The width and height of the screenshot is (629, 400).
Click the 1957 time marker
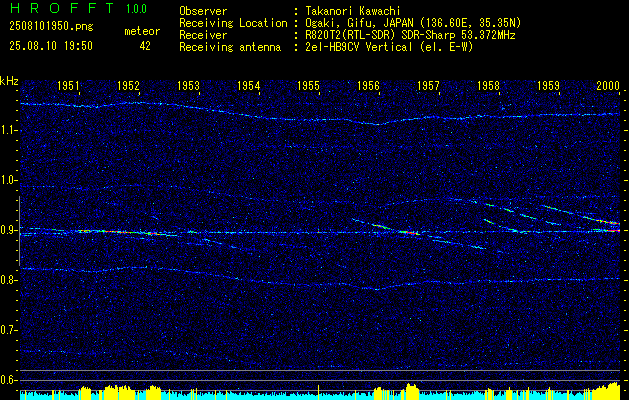point(428,85)
